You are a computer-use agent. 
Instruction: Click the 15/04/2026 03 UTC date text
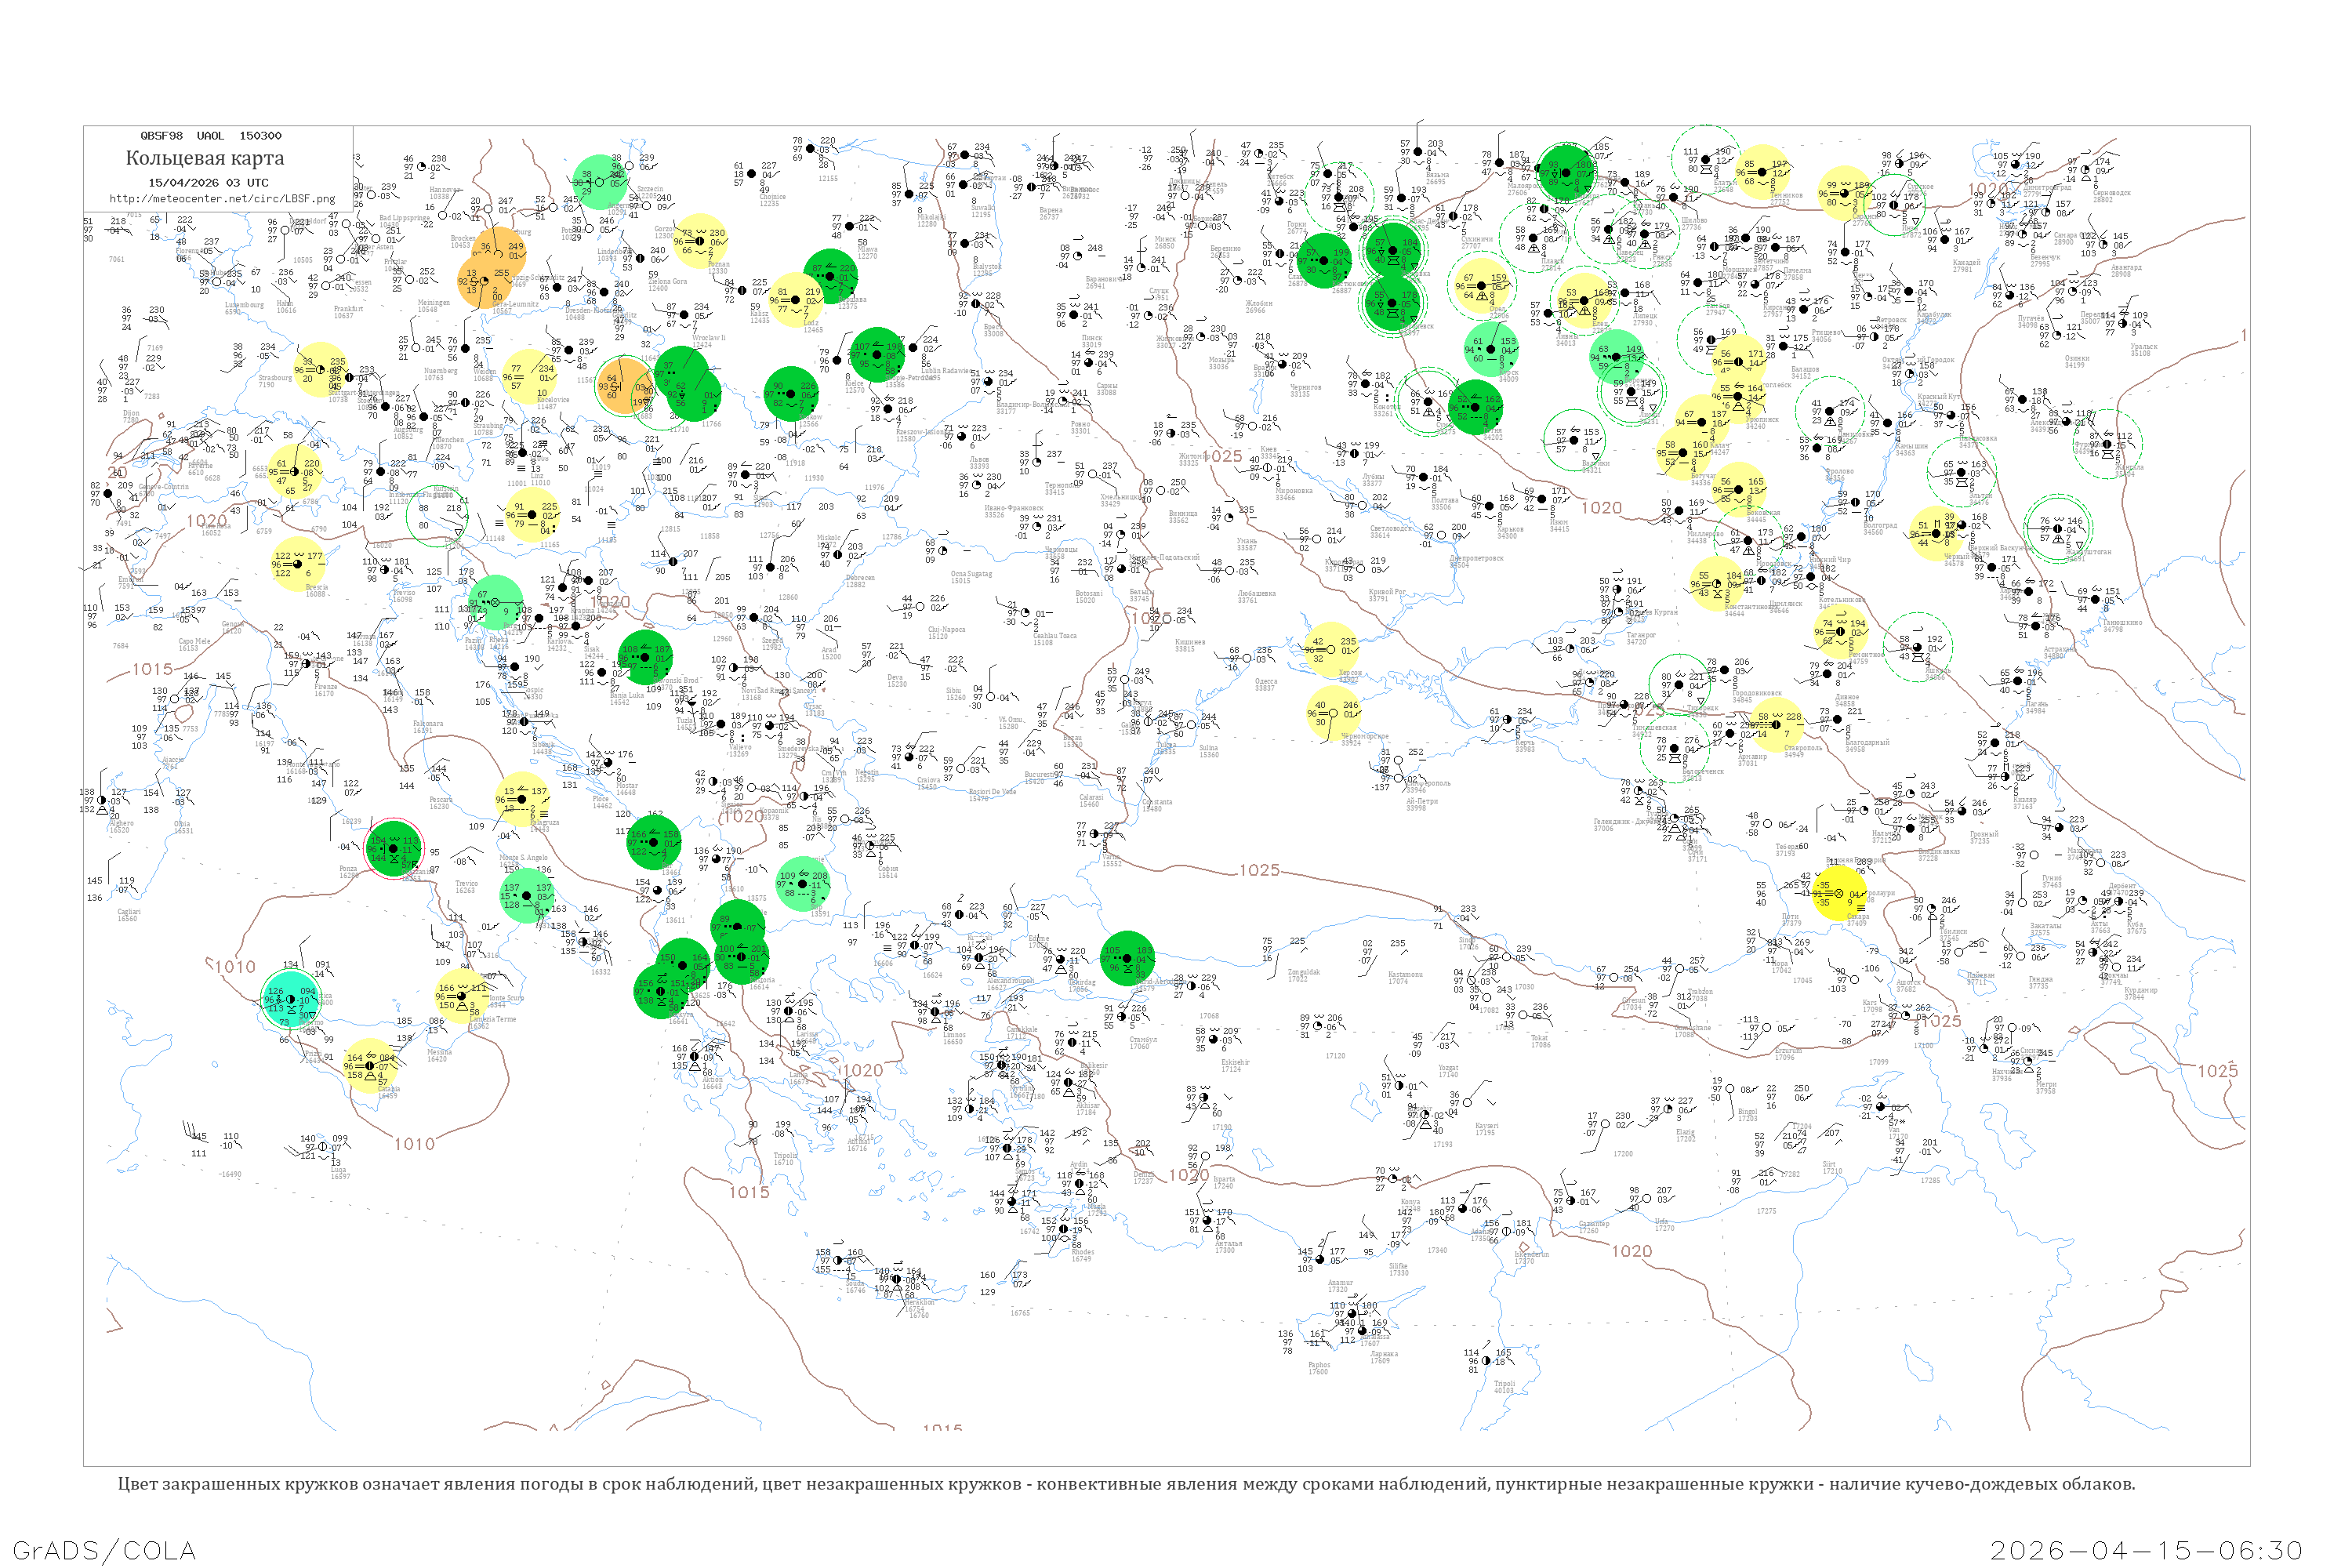(208, 183)
